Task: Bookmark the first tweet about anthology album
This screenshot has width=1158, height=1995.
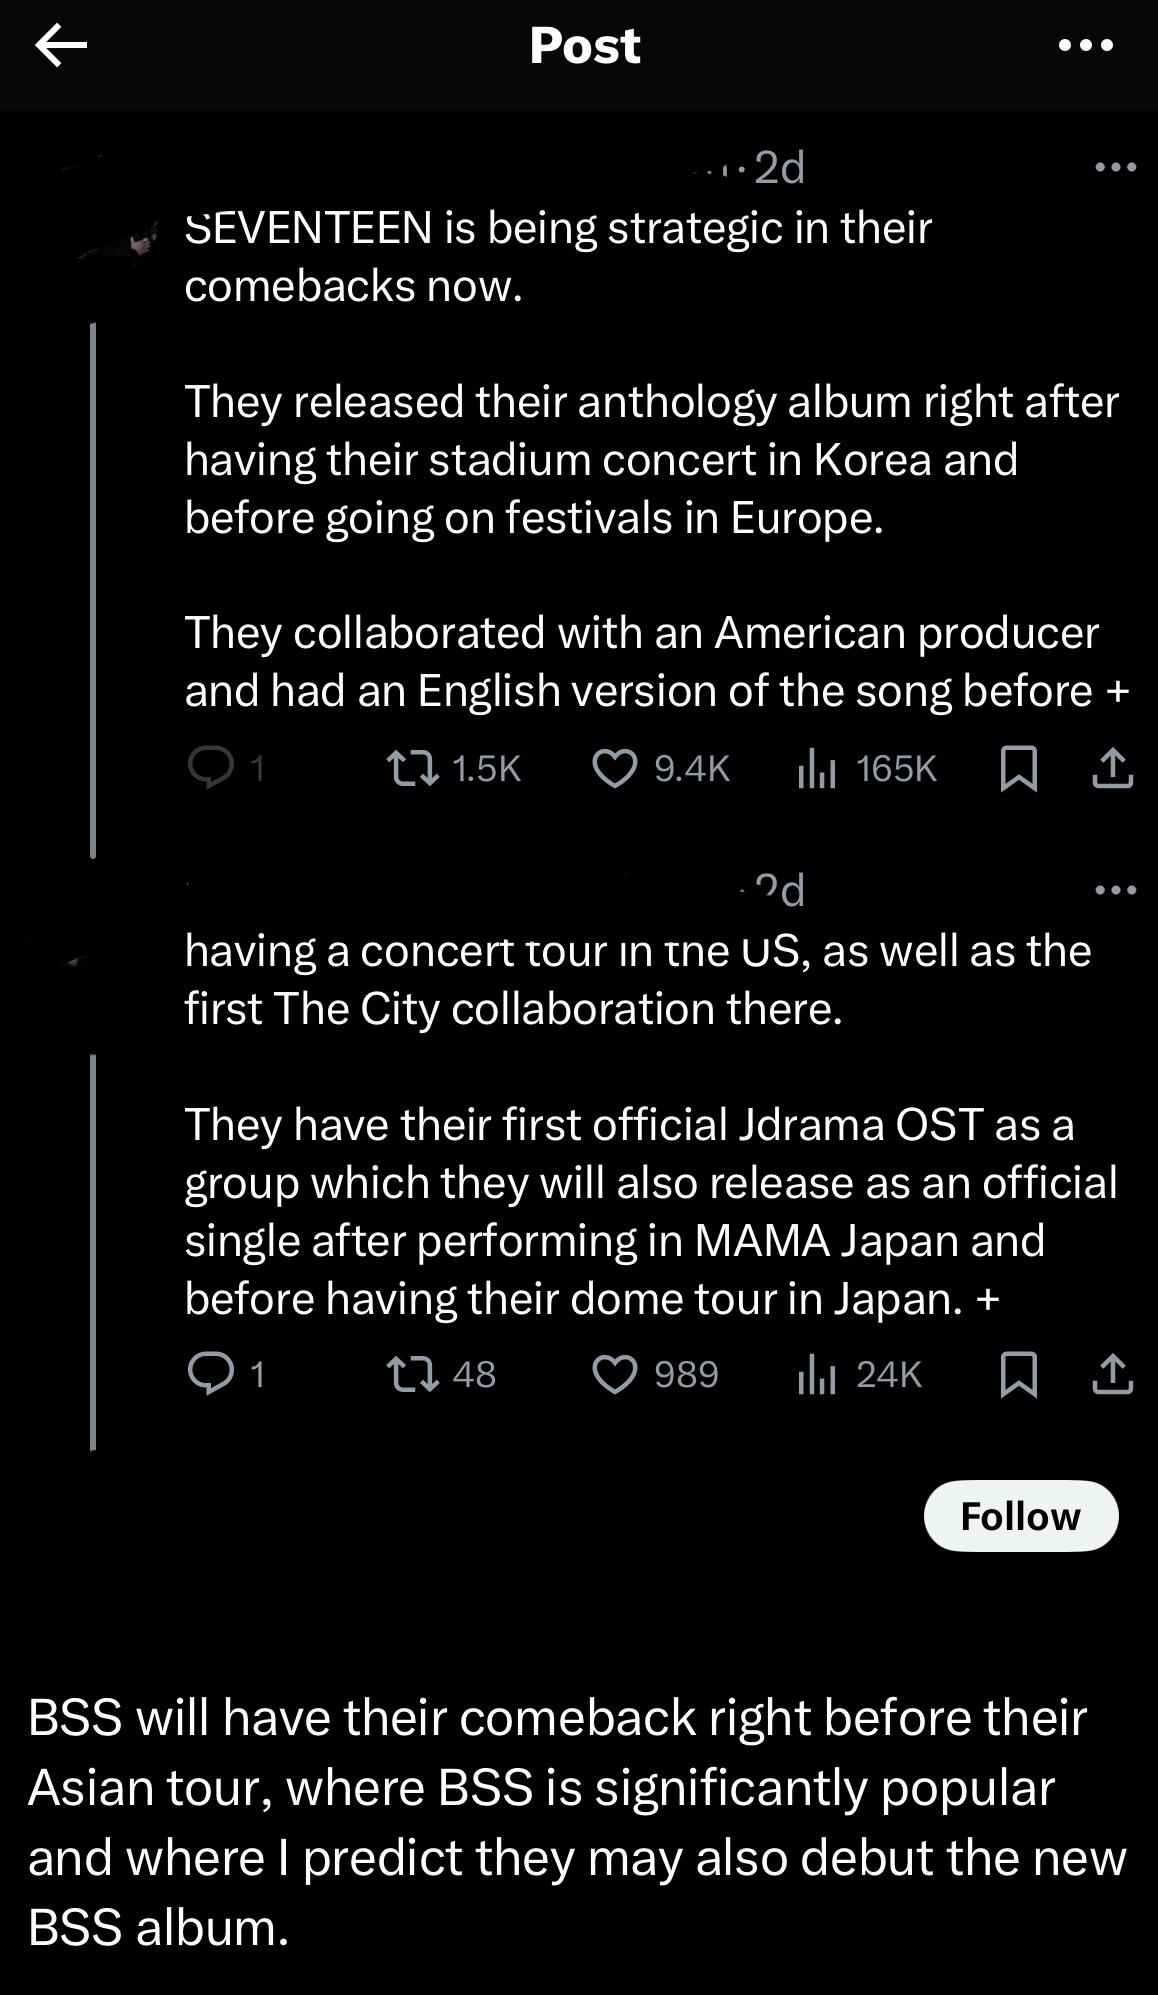Action: [1018, 769]
